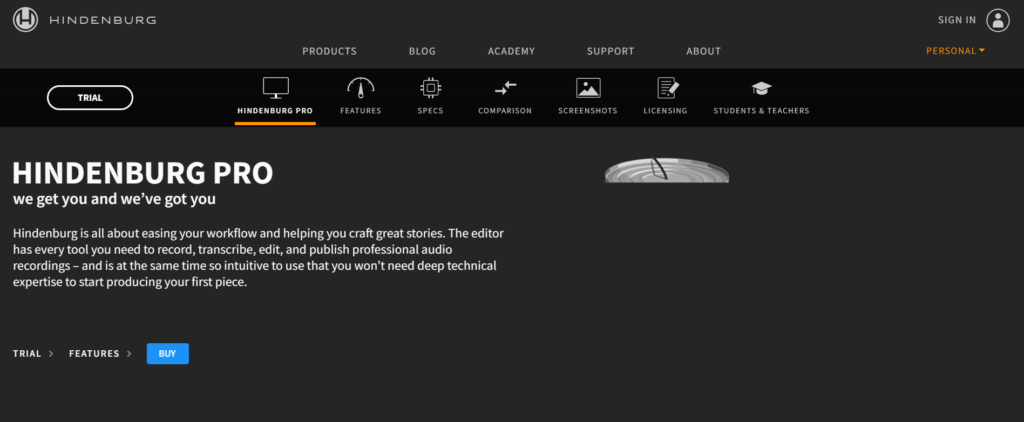Viewport: 1024px width, 422px height.
Task: Click the Hindenburg logo icon
Action: 26,19
